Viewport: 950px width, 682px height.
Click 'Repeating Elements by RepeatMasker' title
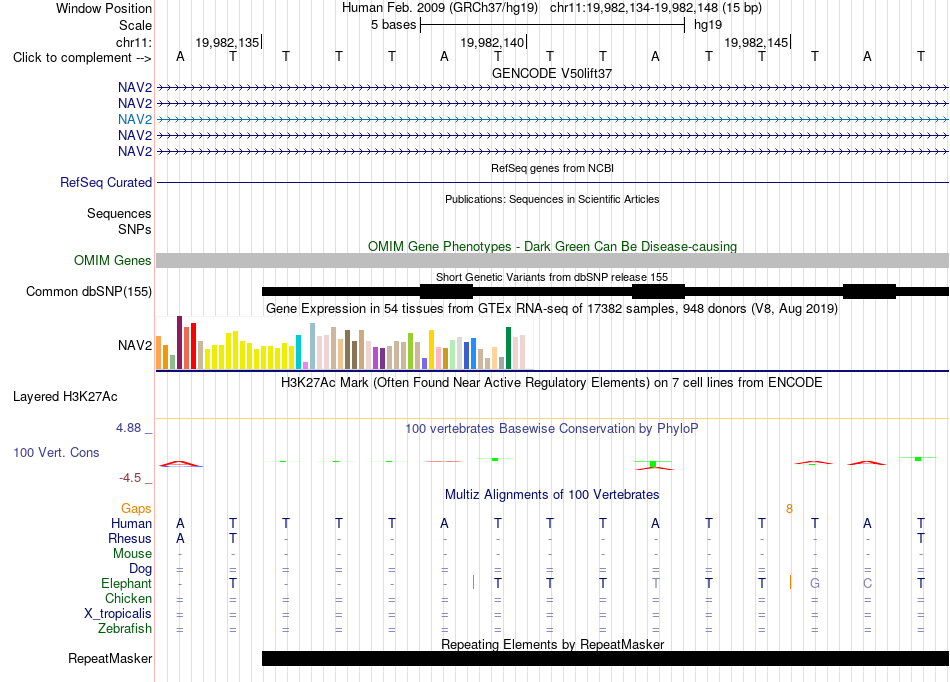click(x=553, y=644)
